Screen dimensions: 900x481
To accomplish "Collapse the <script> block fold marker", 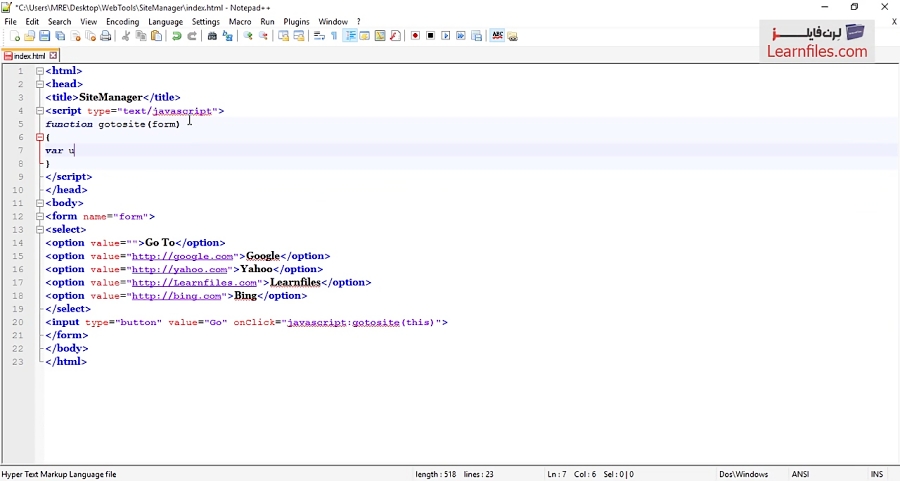I will (40, 111).
